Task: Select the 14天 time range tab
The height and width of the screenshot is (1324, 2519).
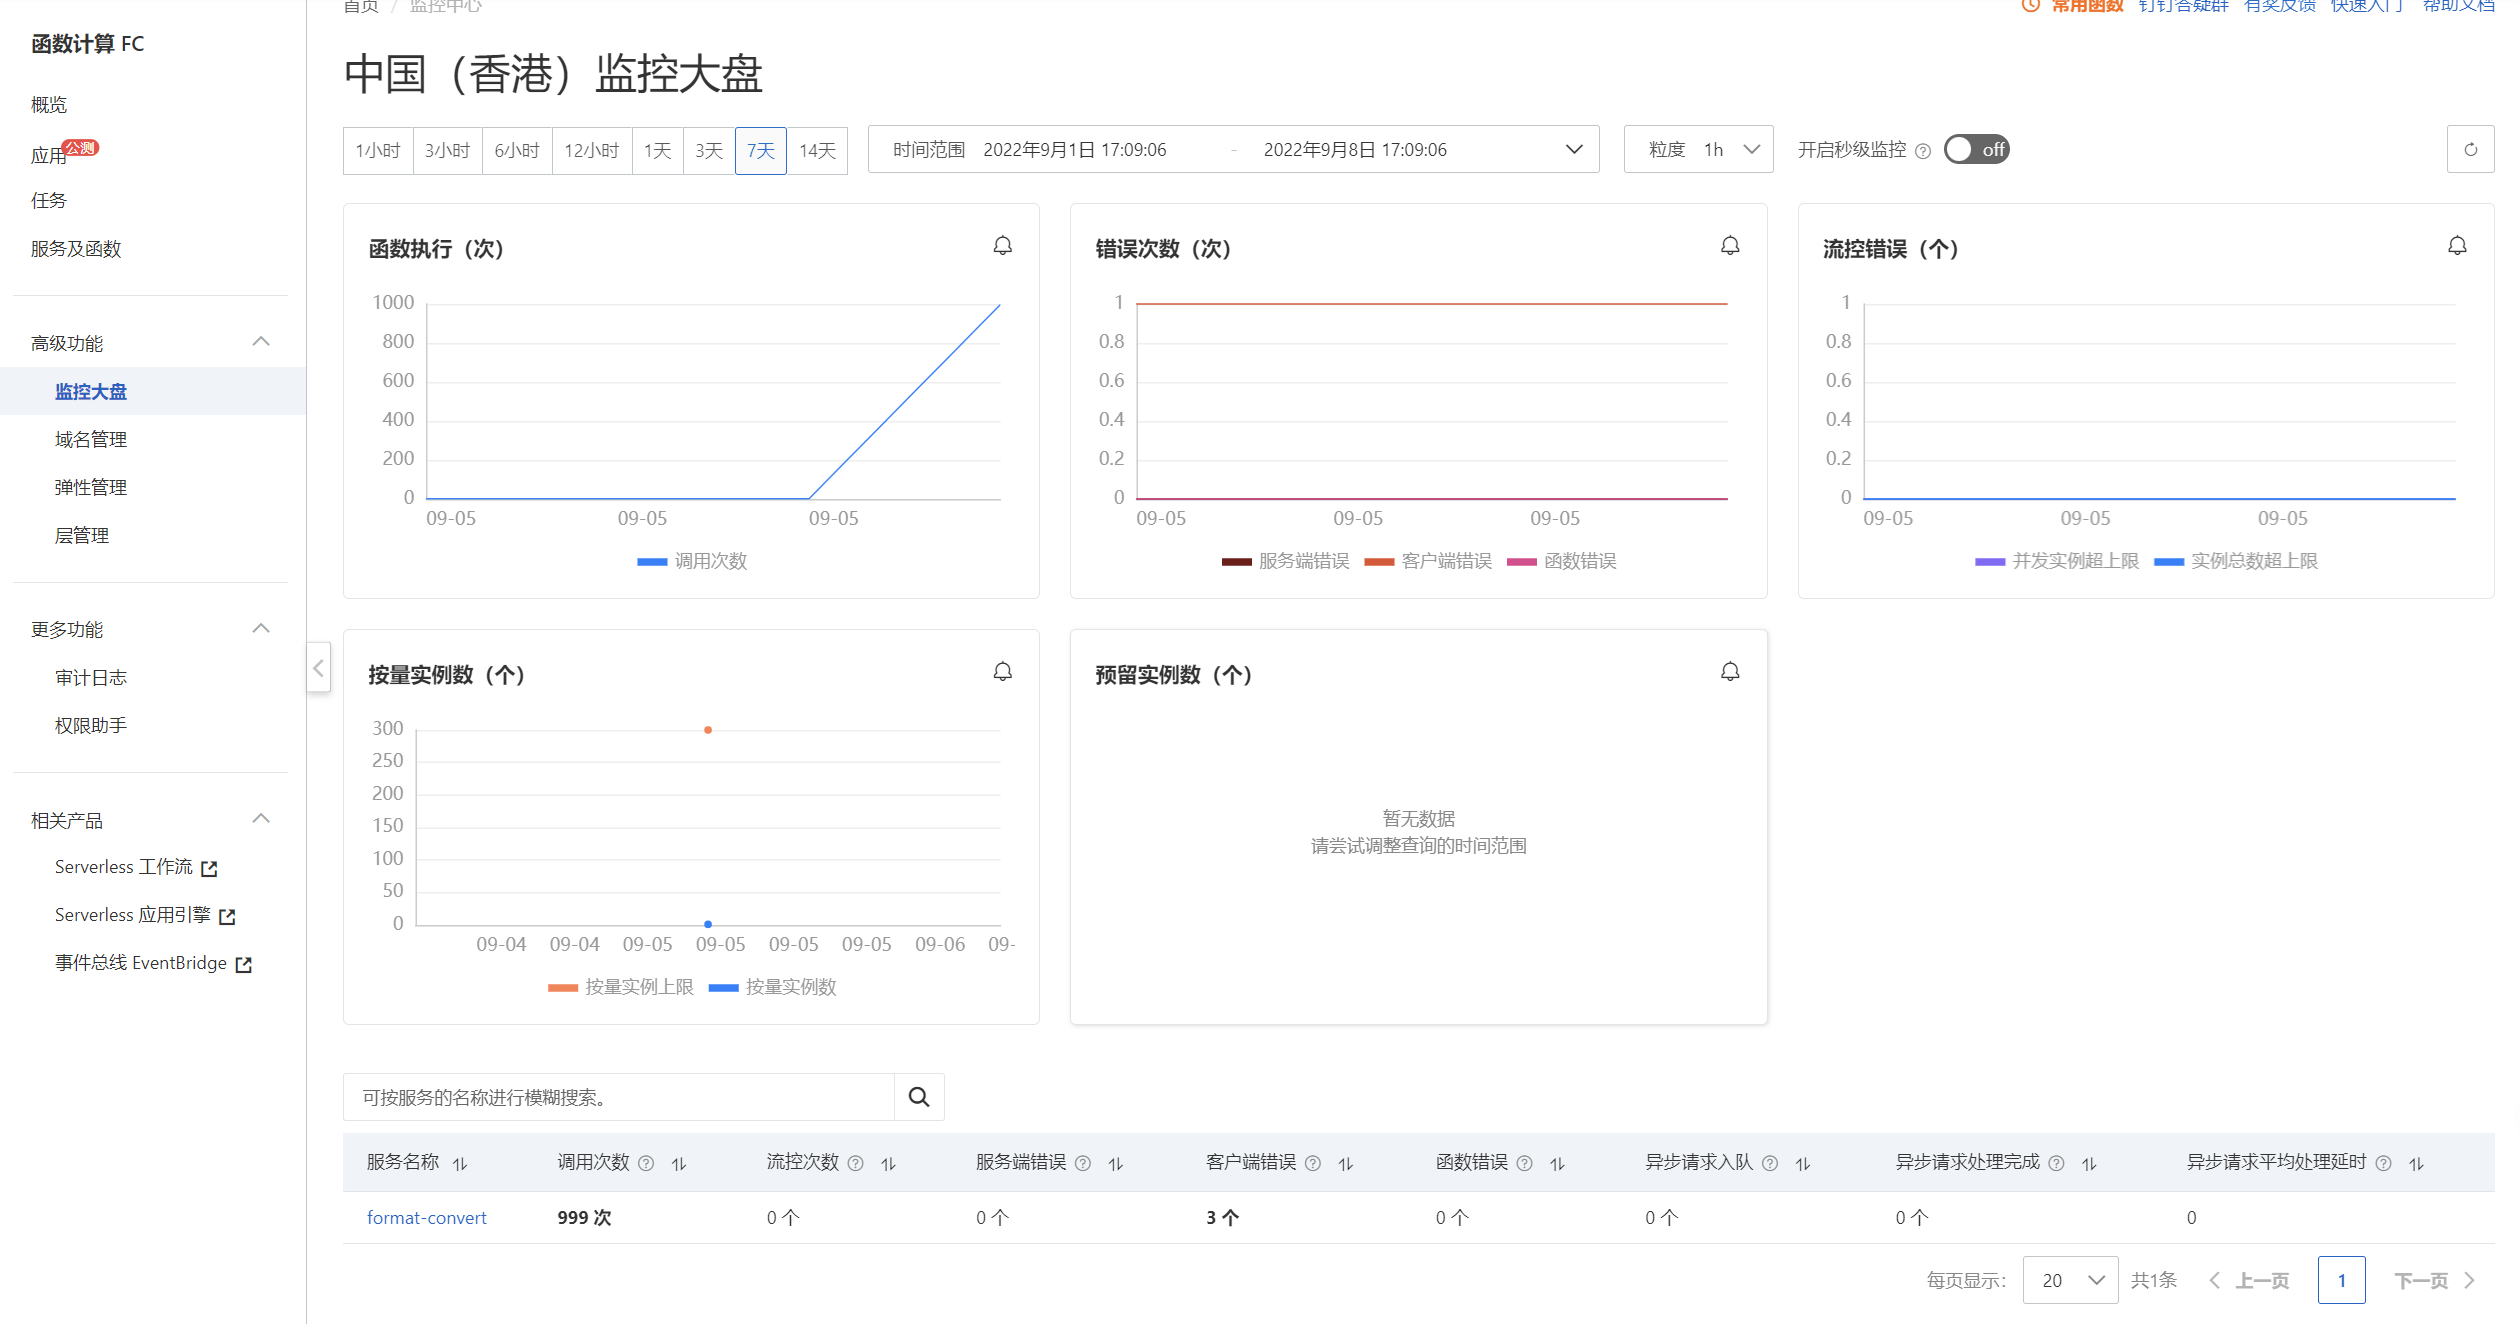Action: pos(817,151)
